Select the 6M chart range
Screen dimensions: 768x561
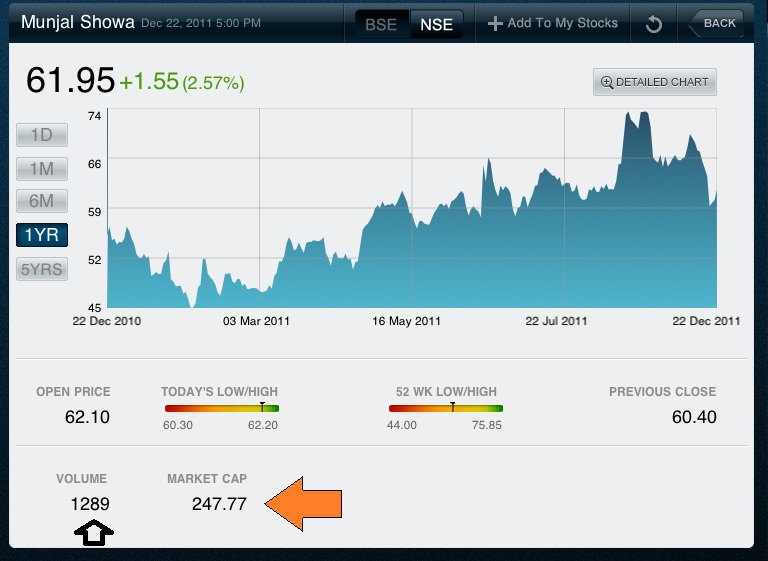[42, 201]
